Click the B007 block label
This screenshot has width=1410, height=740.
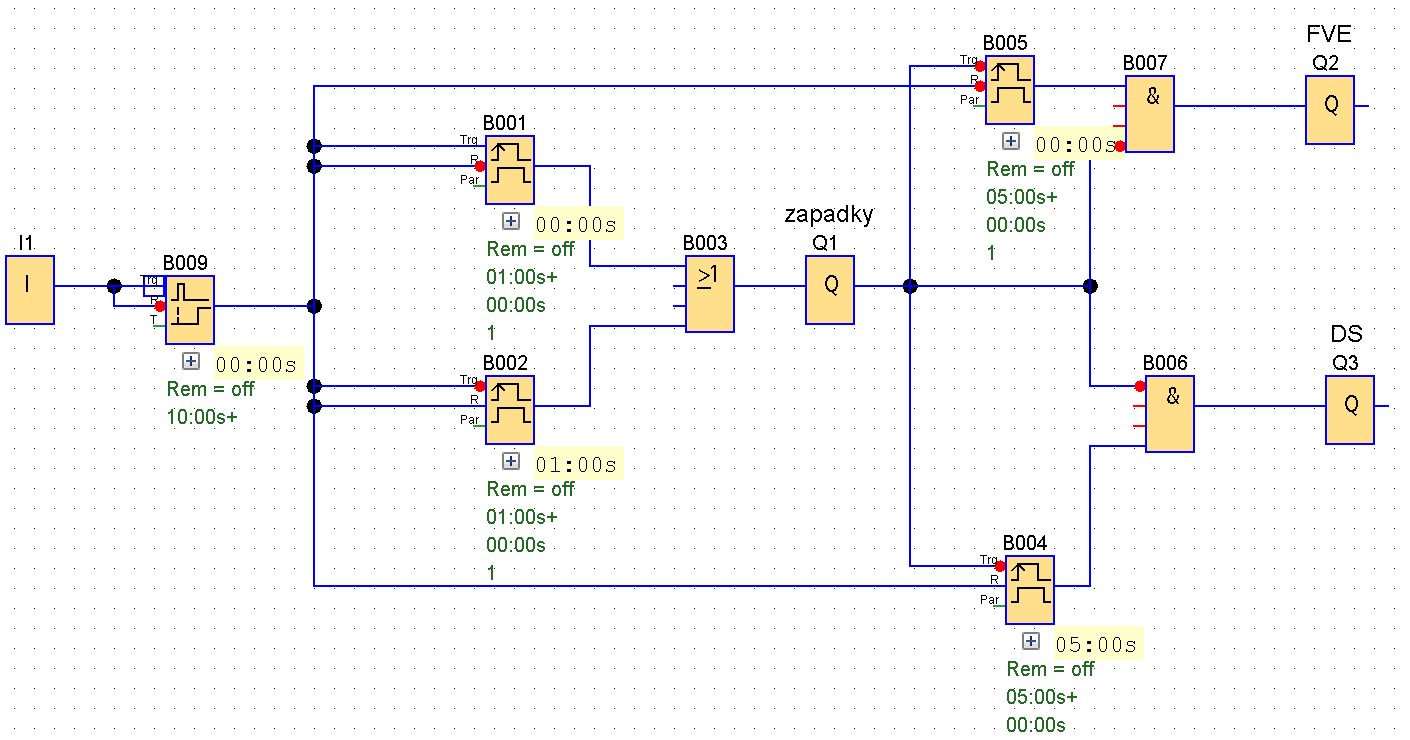tap(1145, 63)
